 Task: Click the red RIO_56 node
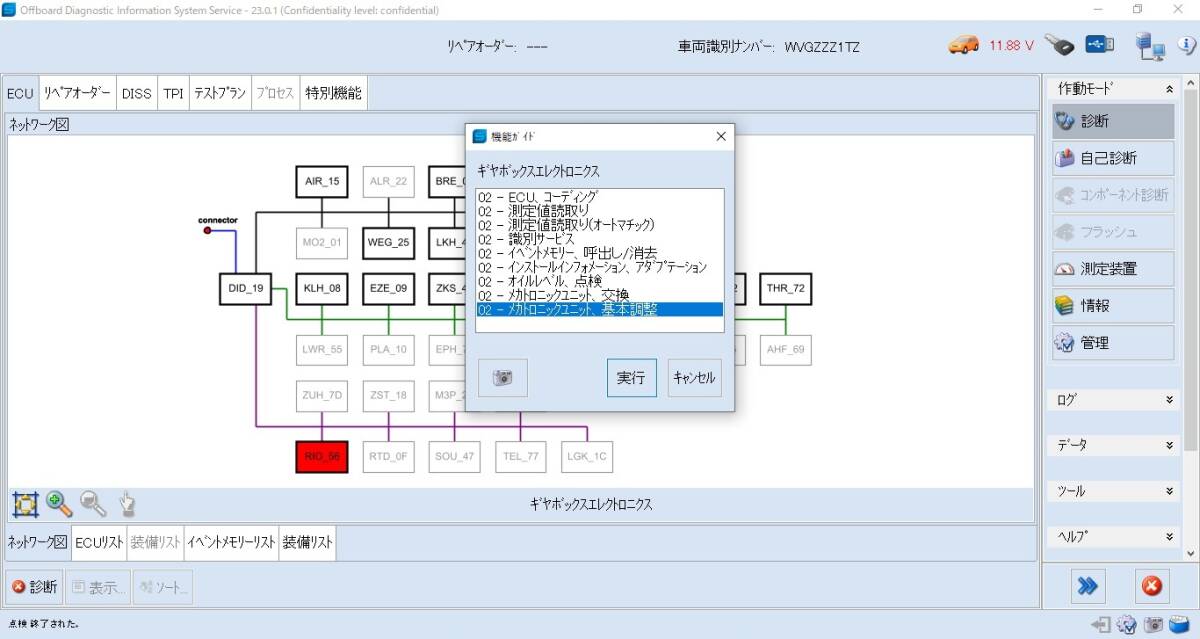[x=322, y=456]
